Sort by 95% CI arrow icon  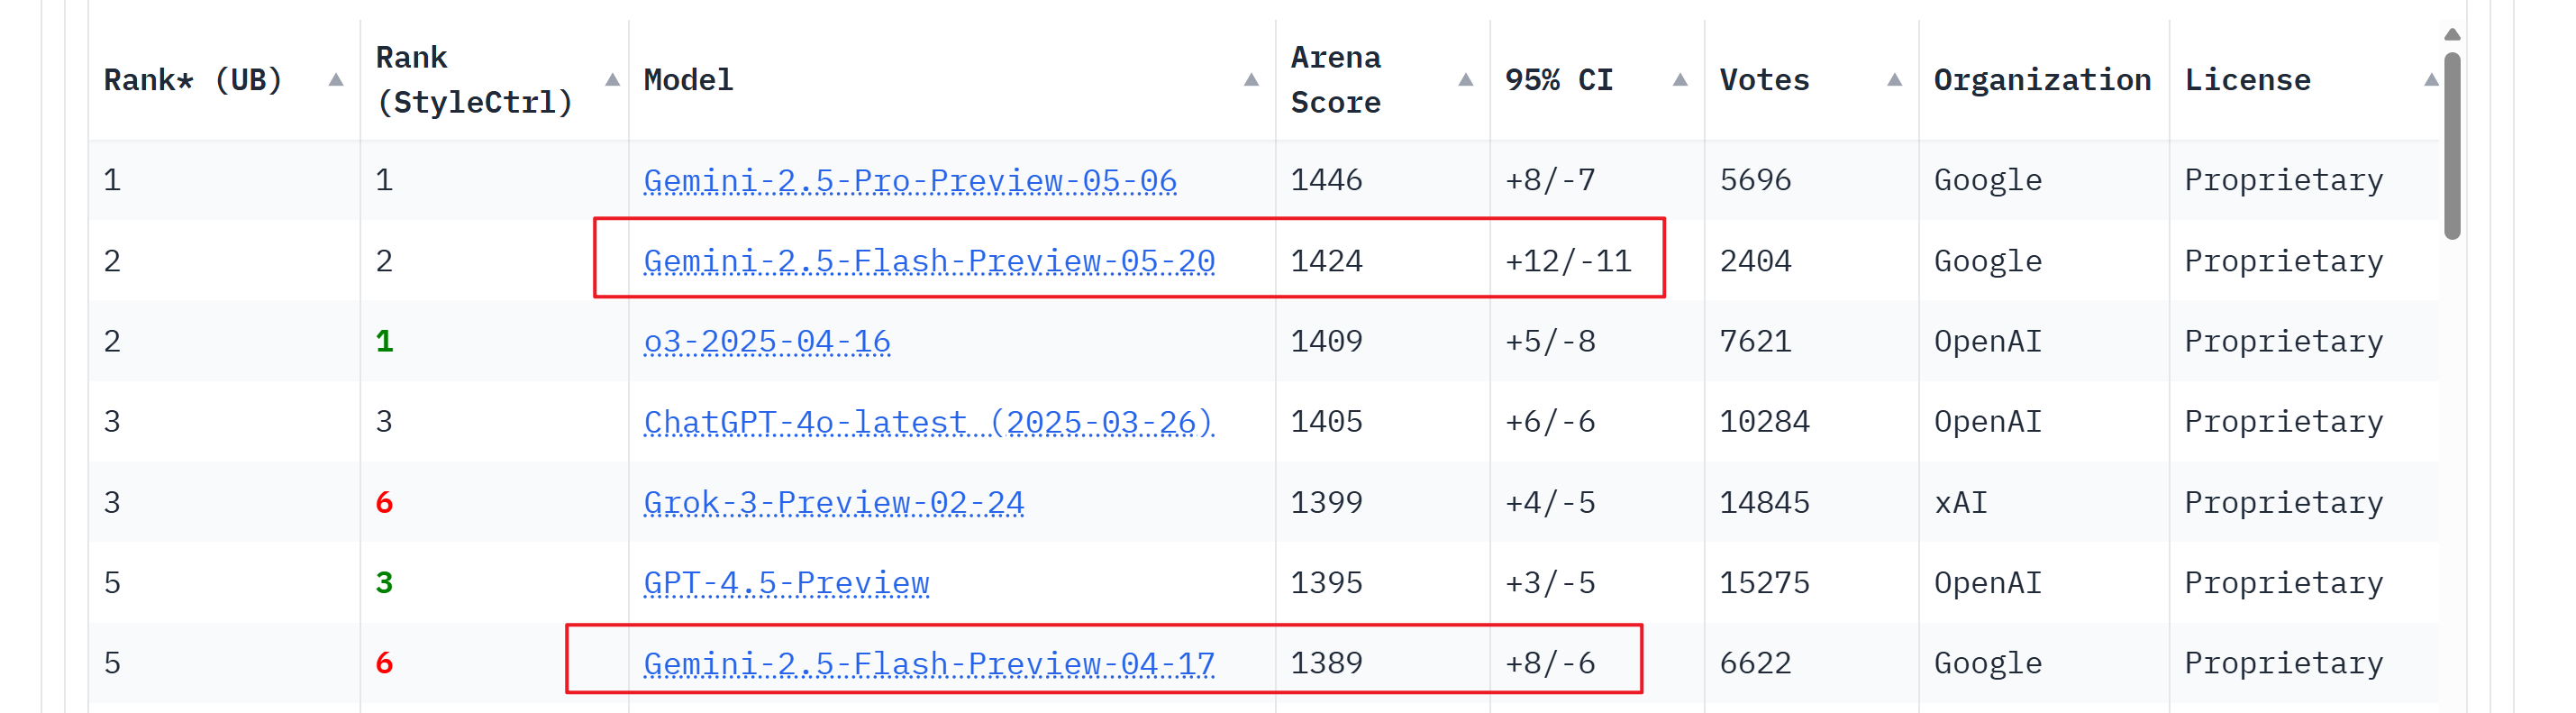[1680, 80]
